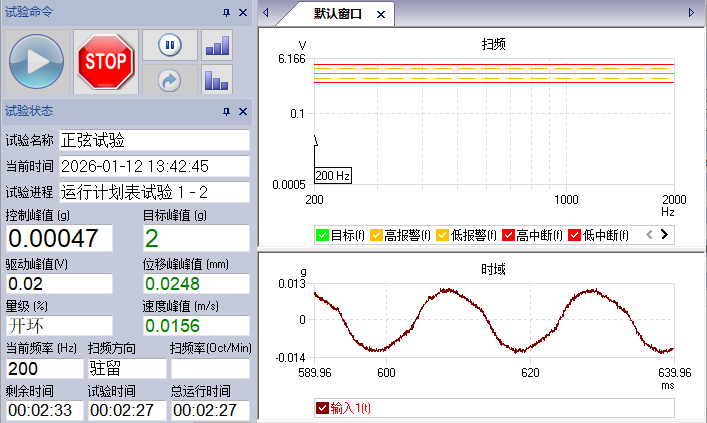Toggle the 低中断(f) legend checkbox
The width and height of the screenshot is (707, 423).
(x=575, y=235)
